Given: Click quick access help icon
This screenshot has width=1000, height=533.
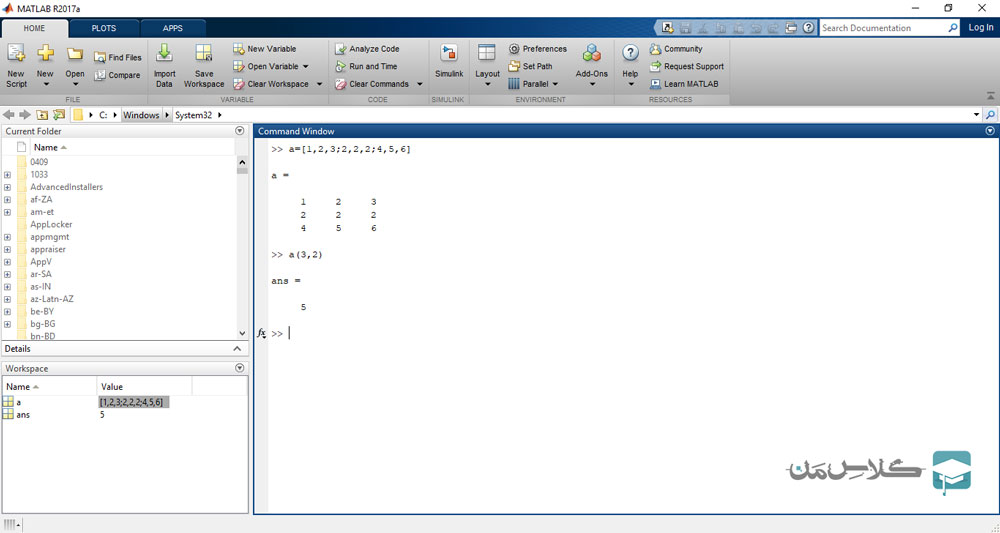Looking at the screenshot, I should pos(809,28).
